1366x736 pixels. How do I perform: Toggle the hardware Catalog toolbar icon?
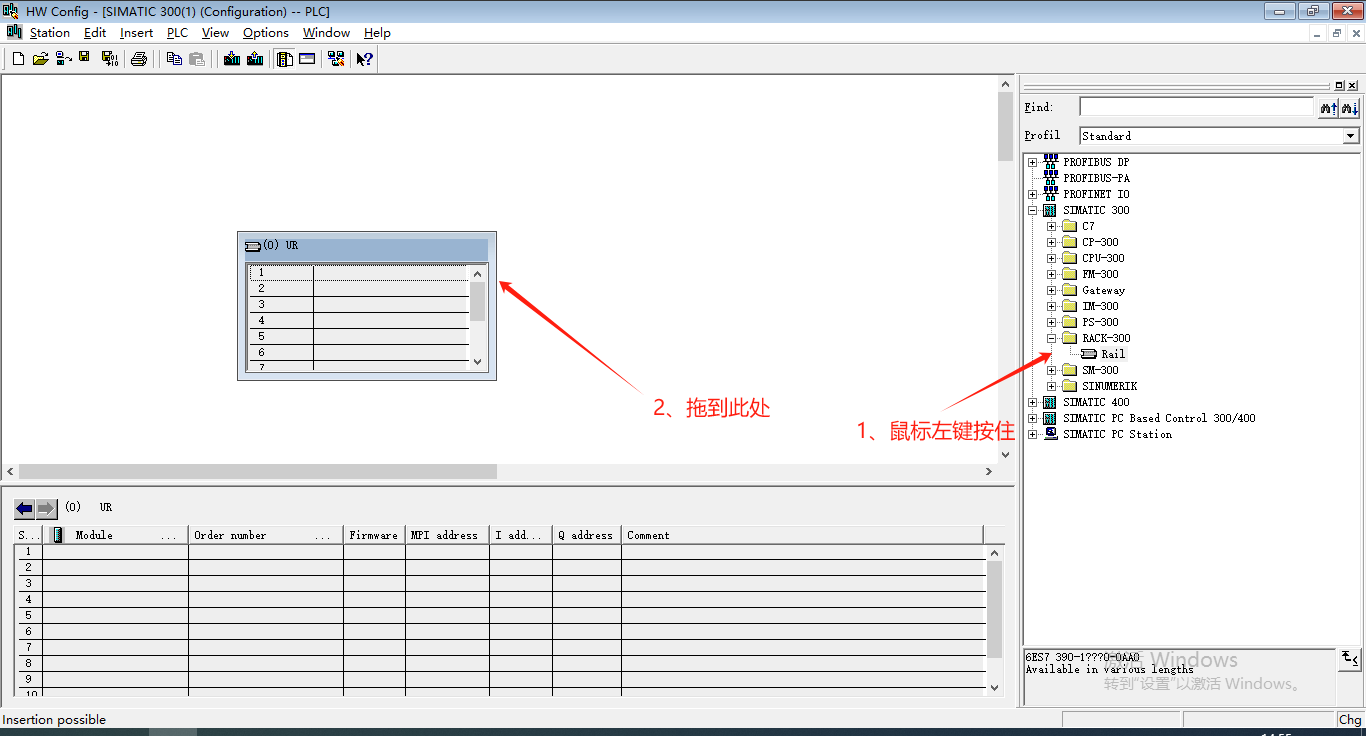pos(285,59)
